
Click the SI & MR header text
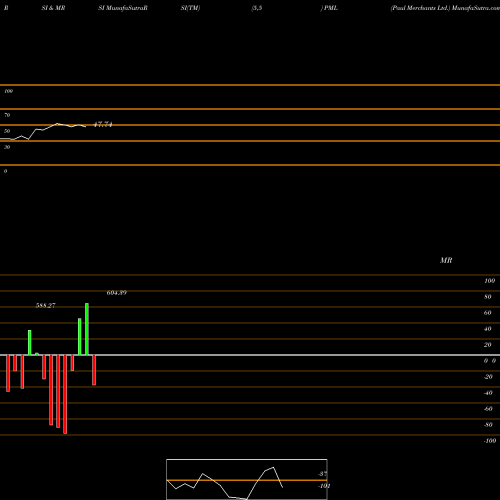pyautogui.click(x=53, y=8)
